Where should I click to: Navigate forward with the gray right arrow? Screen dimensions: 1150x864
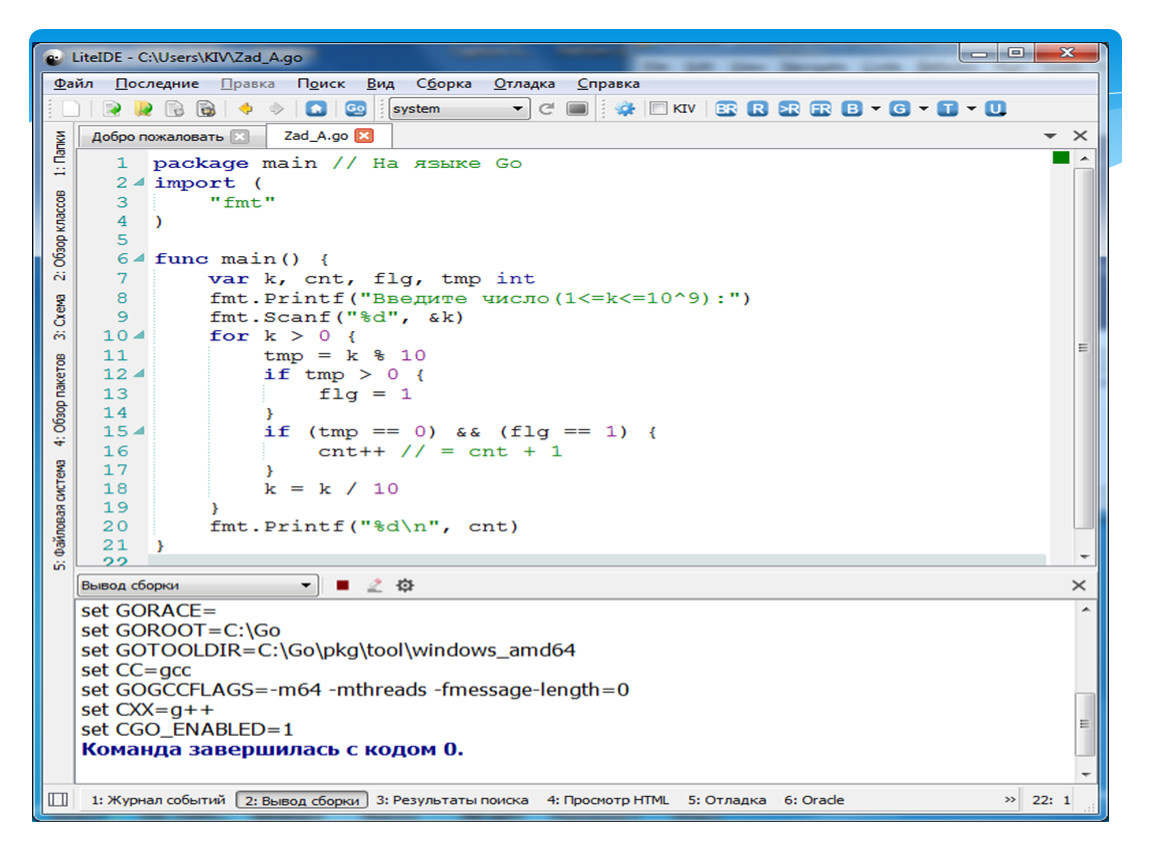tap(276, 109)
